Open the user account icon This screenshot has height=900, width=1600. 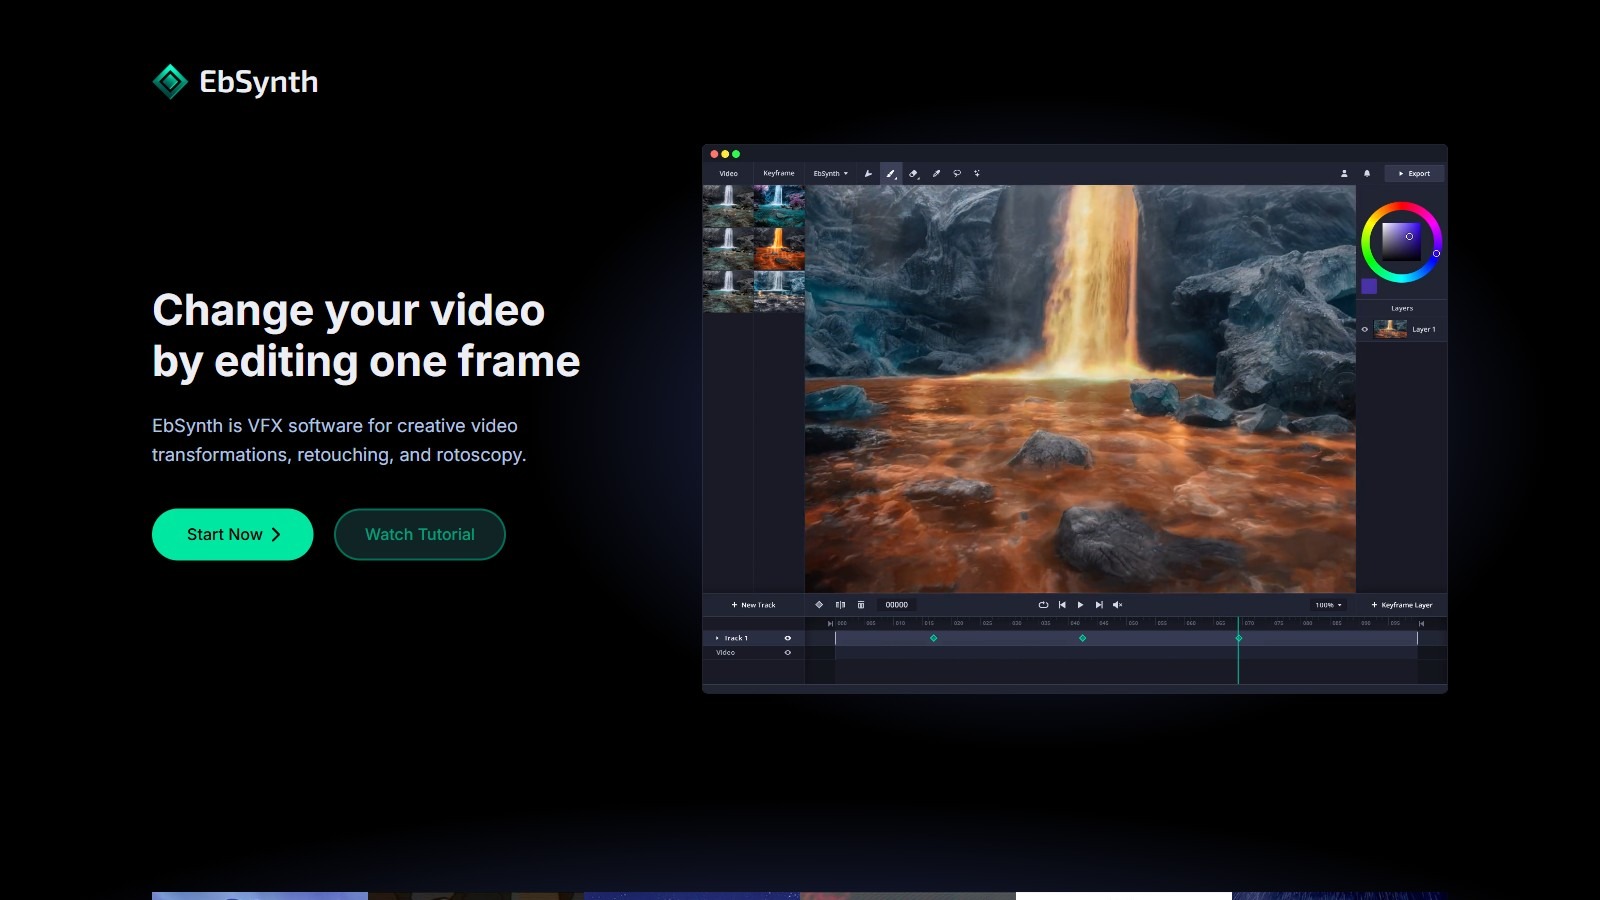coord(1344,174)
